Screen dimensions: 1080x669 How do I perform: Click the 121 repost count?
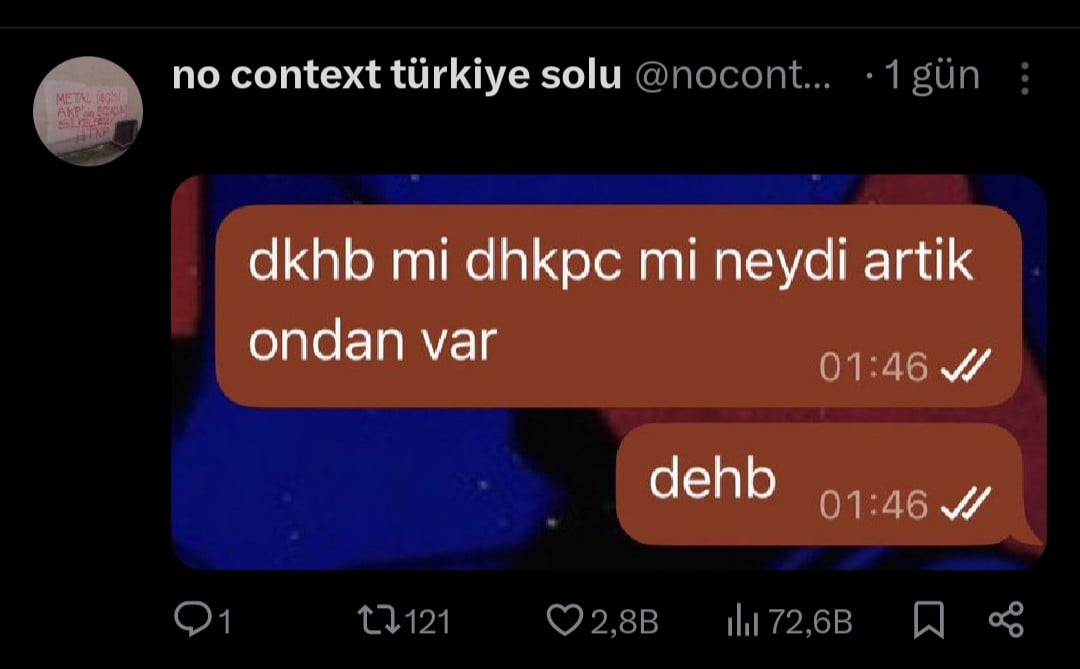coord(428,621)
